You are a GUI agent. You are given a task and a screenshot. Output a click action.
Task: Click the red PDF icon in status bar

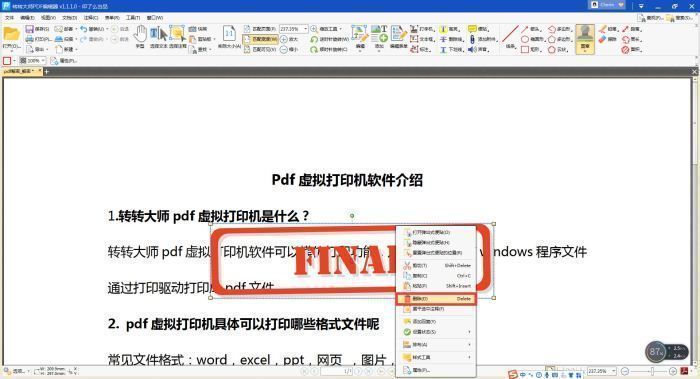click(684, 371)
